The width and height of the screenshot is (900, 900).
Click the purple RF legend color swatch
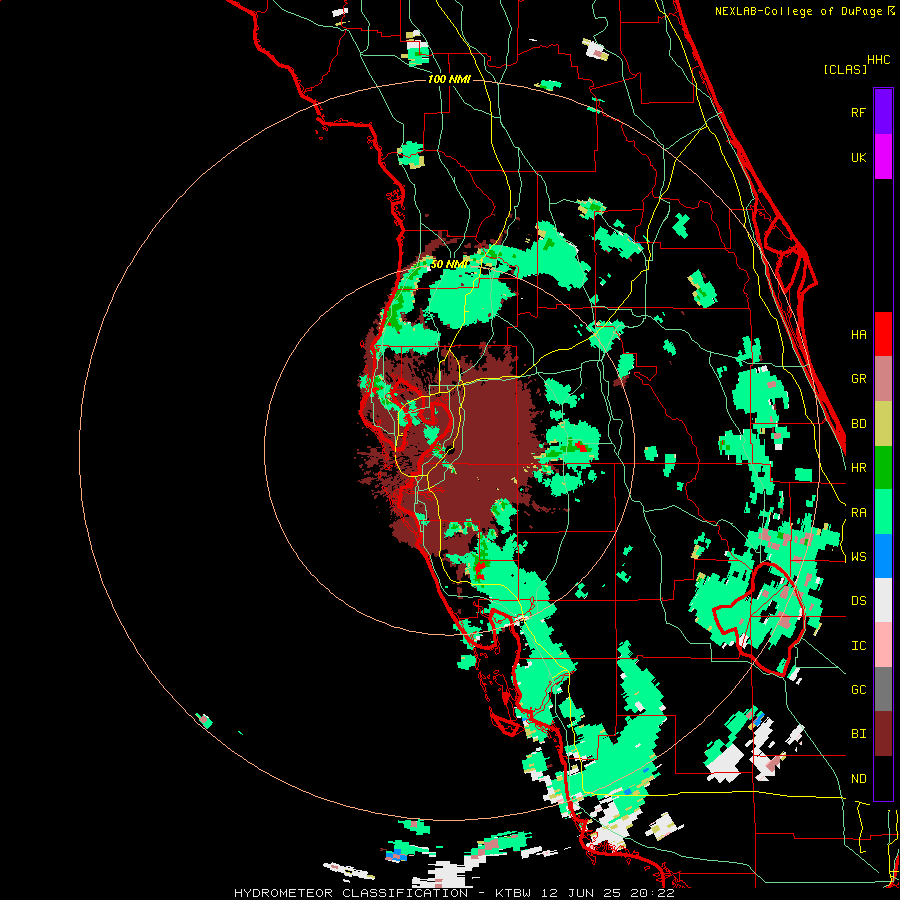point(883,111)
